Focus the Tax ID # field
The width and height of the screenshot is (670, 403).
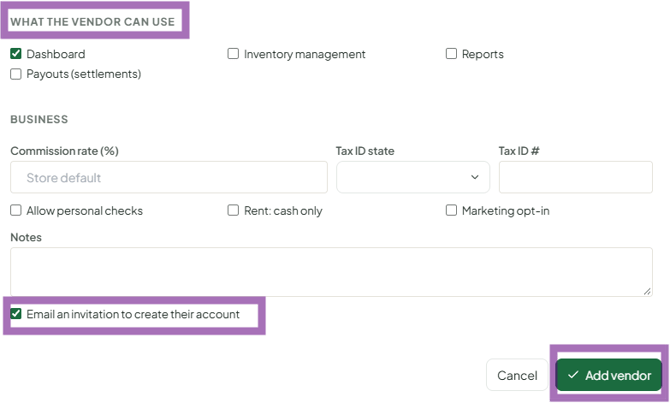pyautogui.click(x=576, y=177)
